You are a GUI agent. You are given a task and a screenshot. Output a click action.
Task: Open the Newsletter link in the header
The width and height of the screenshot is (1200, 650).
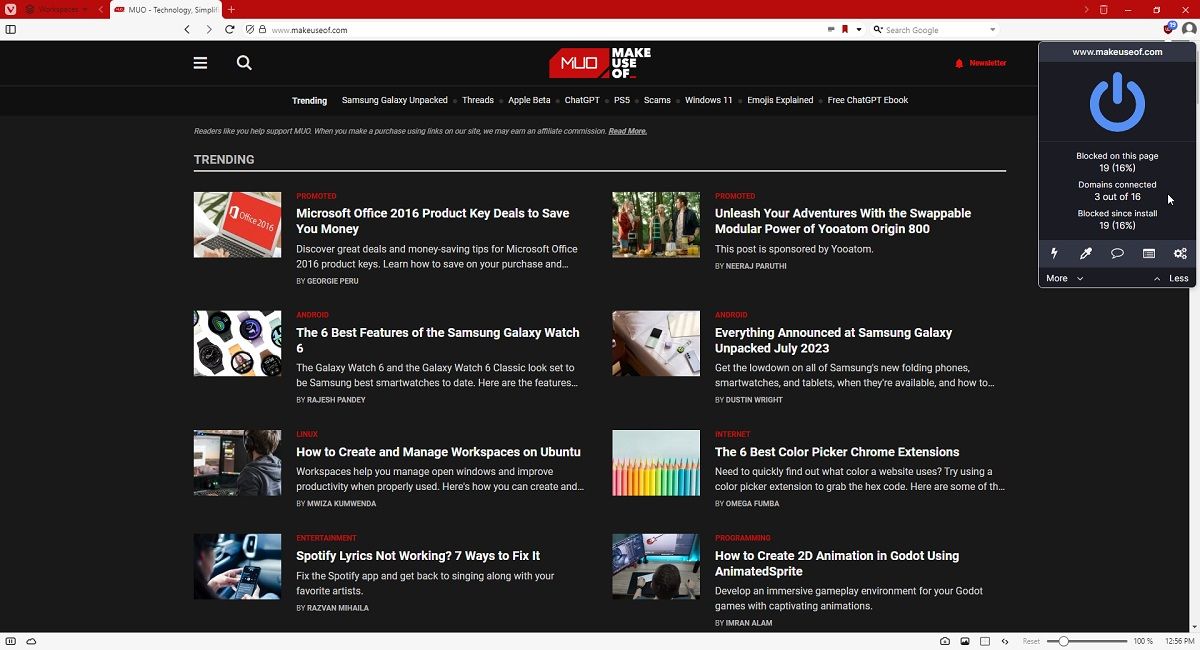[982, 62]
